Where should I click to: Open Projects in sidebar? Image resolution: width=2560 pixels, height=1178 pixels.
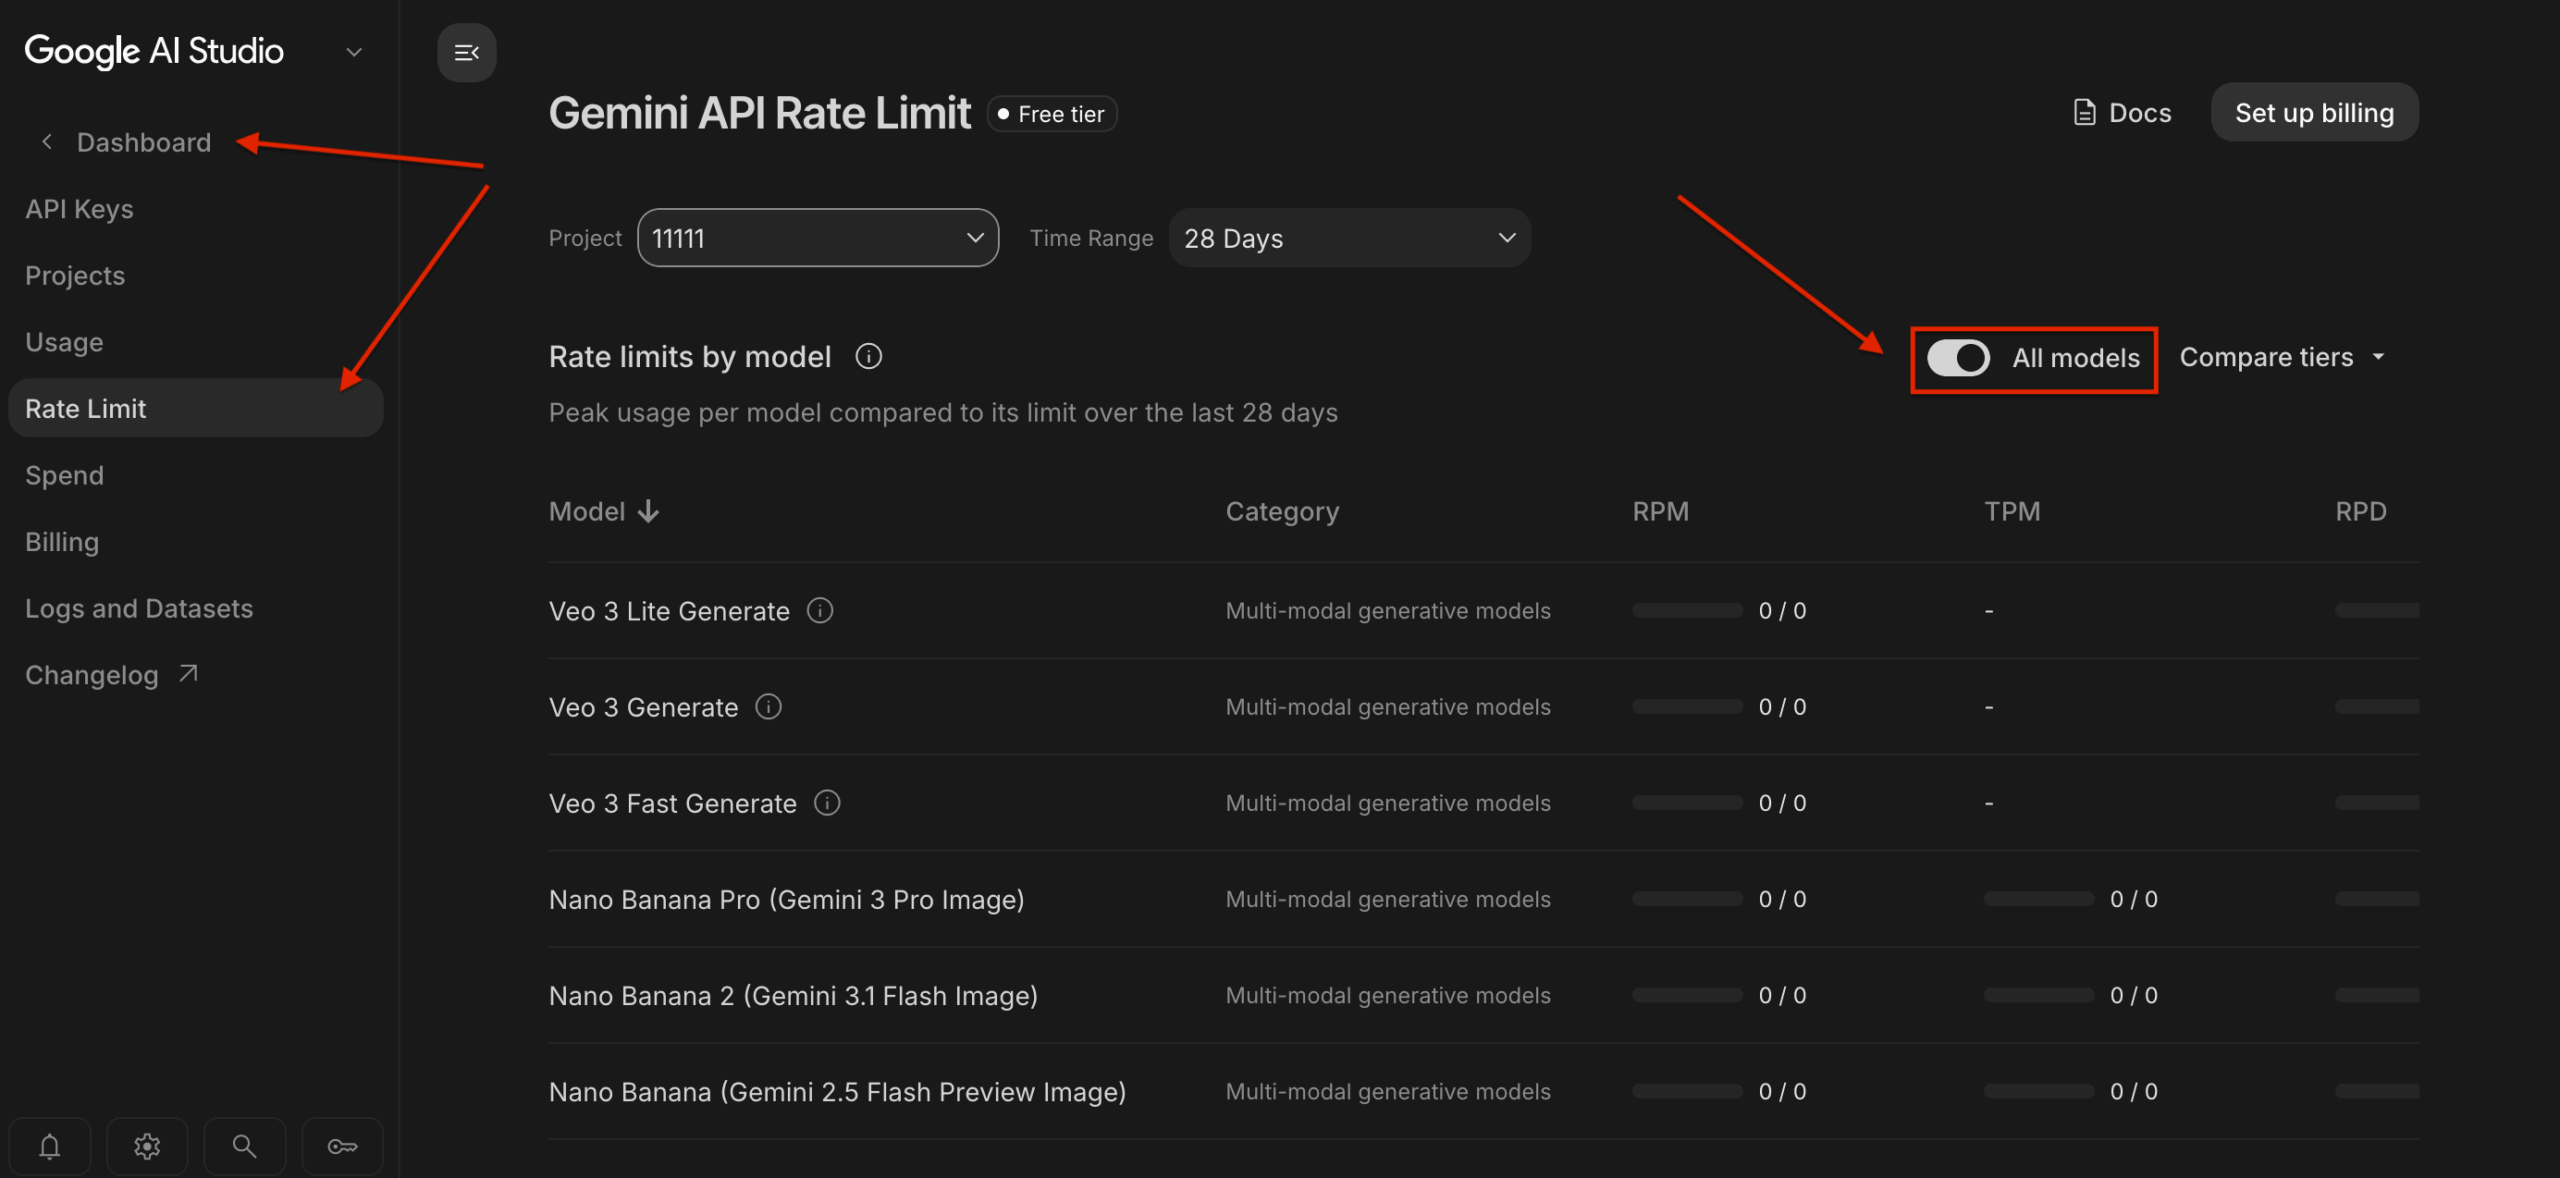(x=75, y=276)
